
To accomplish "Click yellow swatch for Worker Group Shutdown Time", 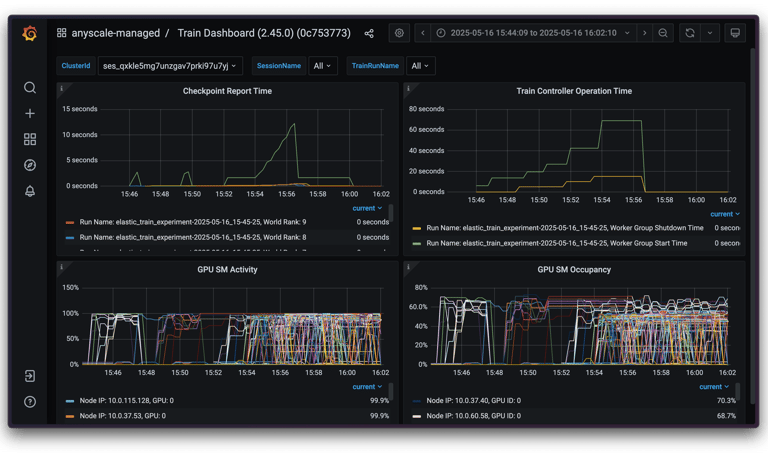I will pyautogui.click(x=417, y=228).
